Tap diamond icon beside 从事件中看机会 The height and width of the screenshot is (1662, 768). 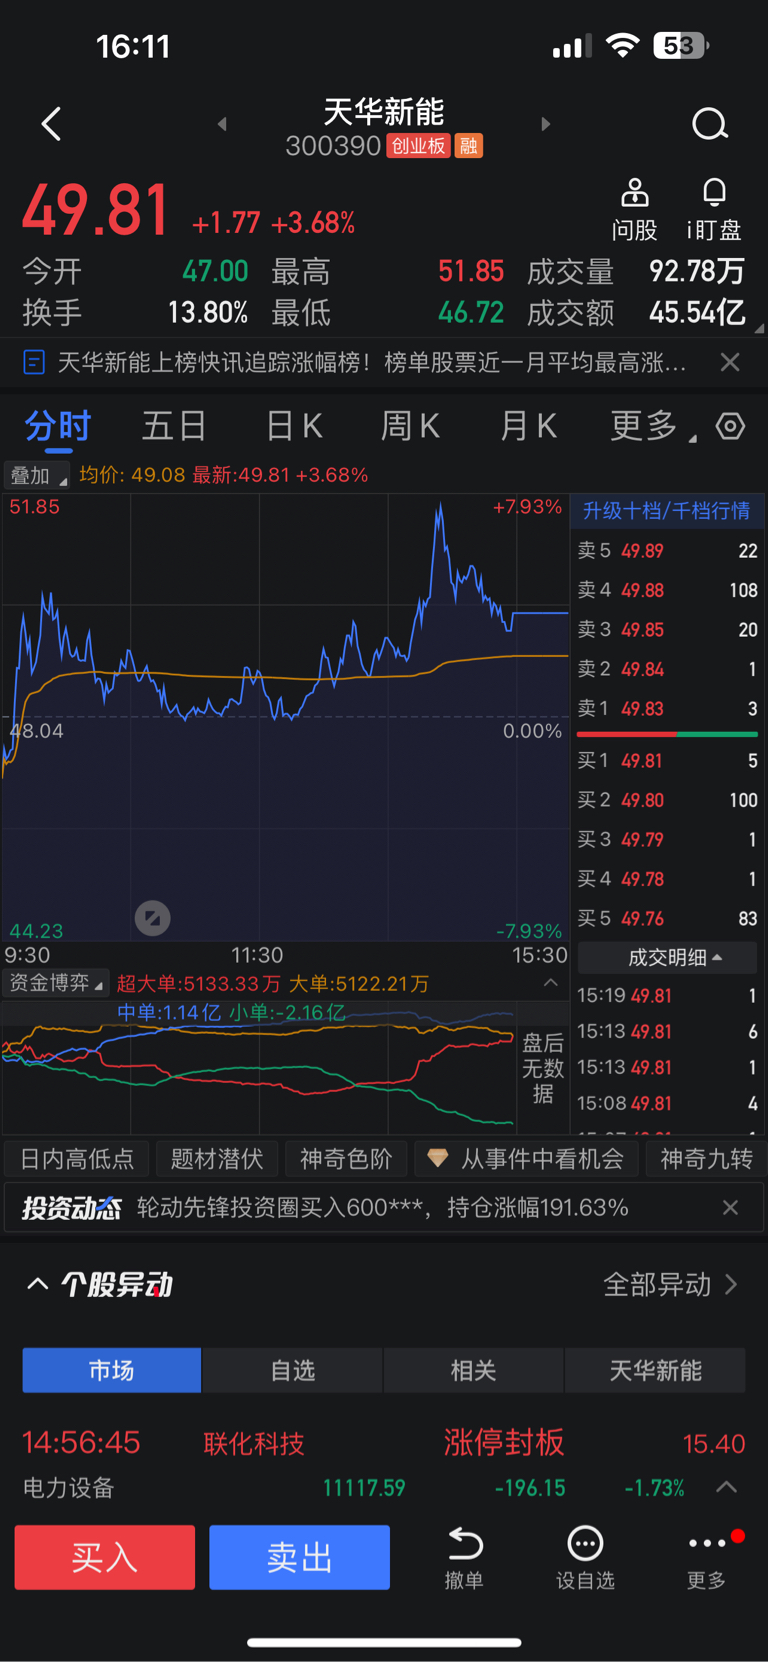point(438,1158)
